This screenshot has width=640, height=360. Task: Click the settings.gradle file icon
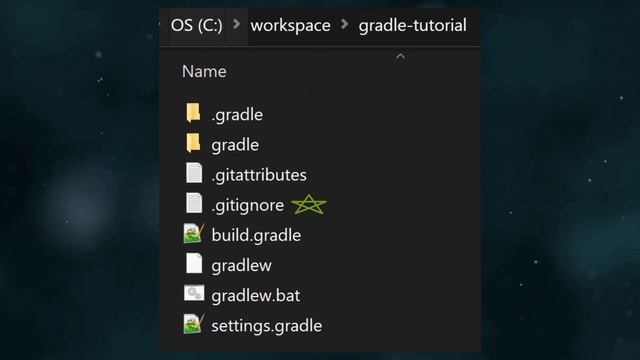pyautogui.click(x=193, y=324)
